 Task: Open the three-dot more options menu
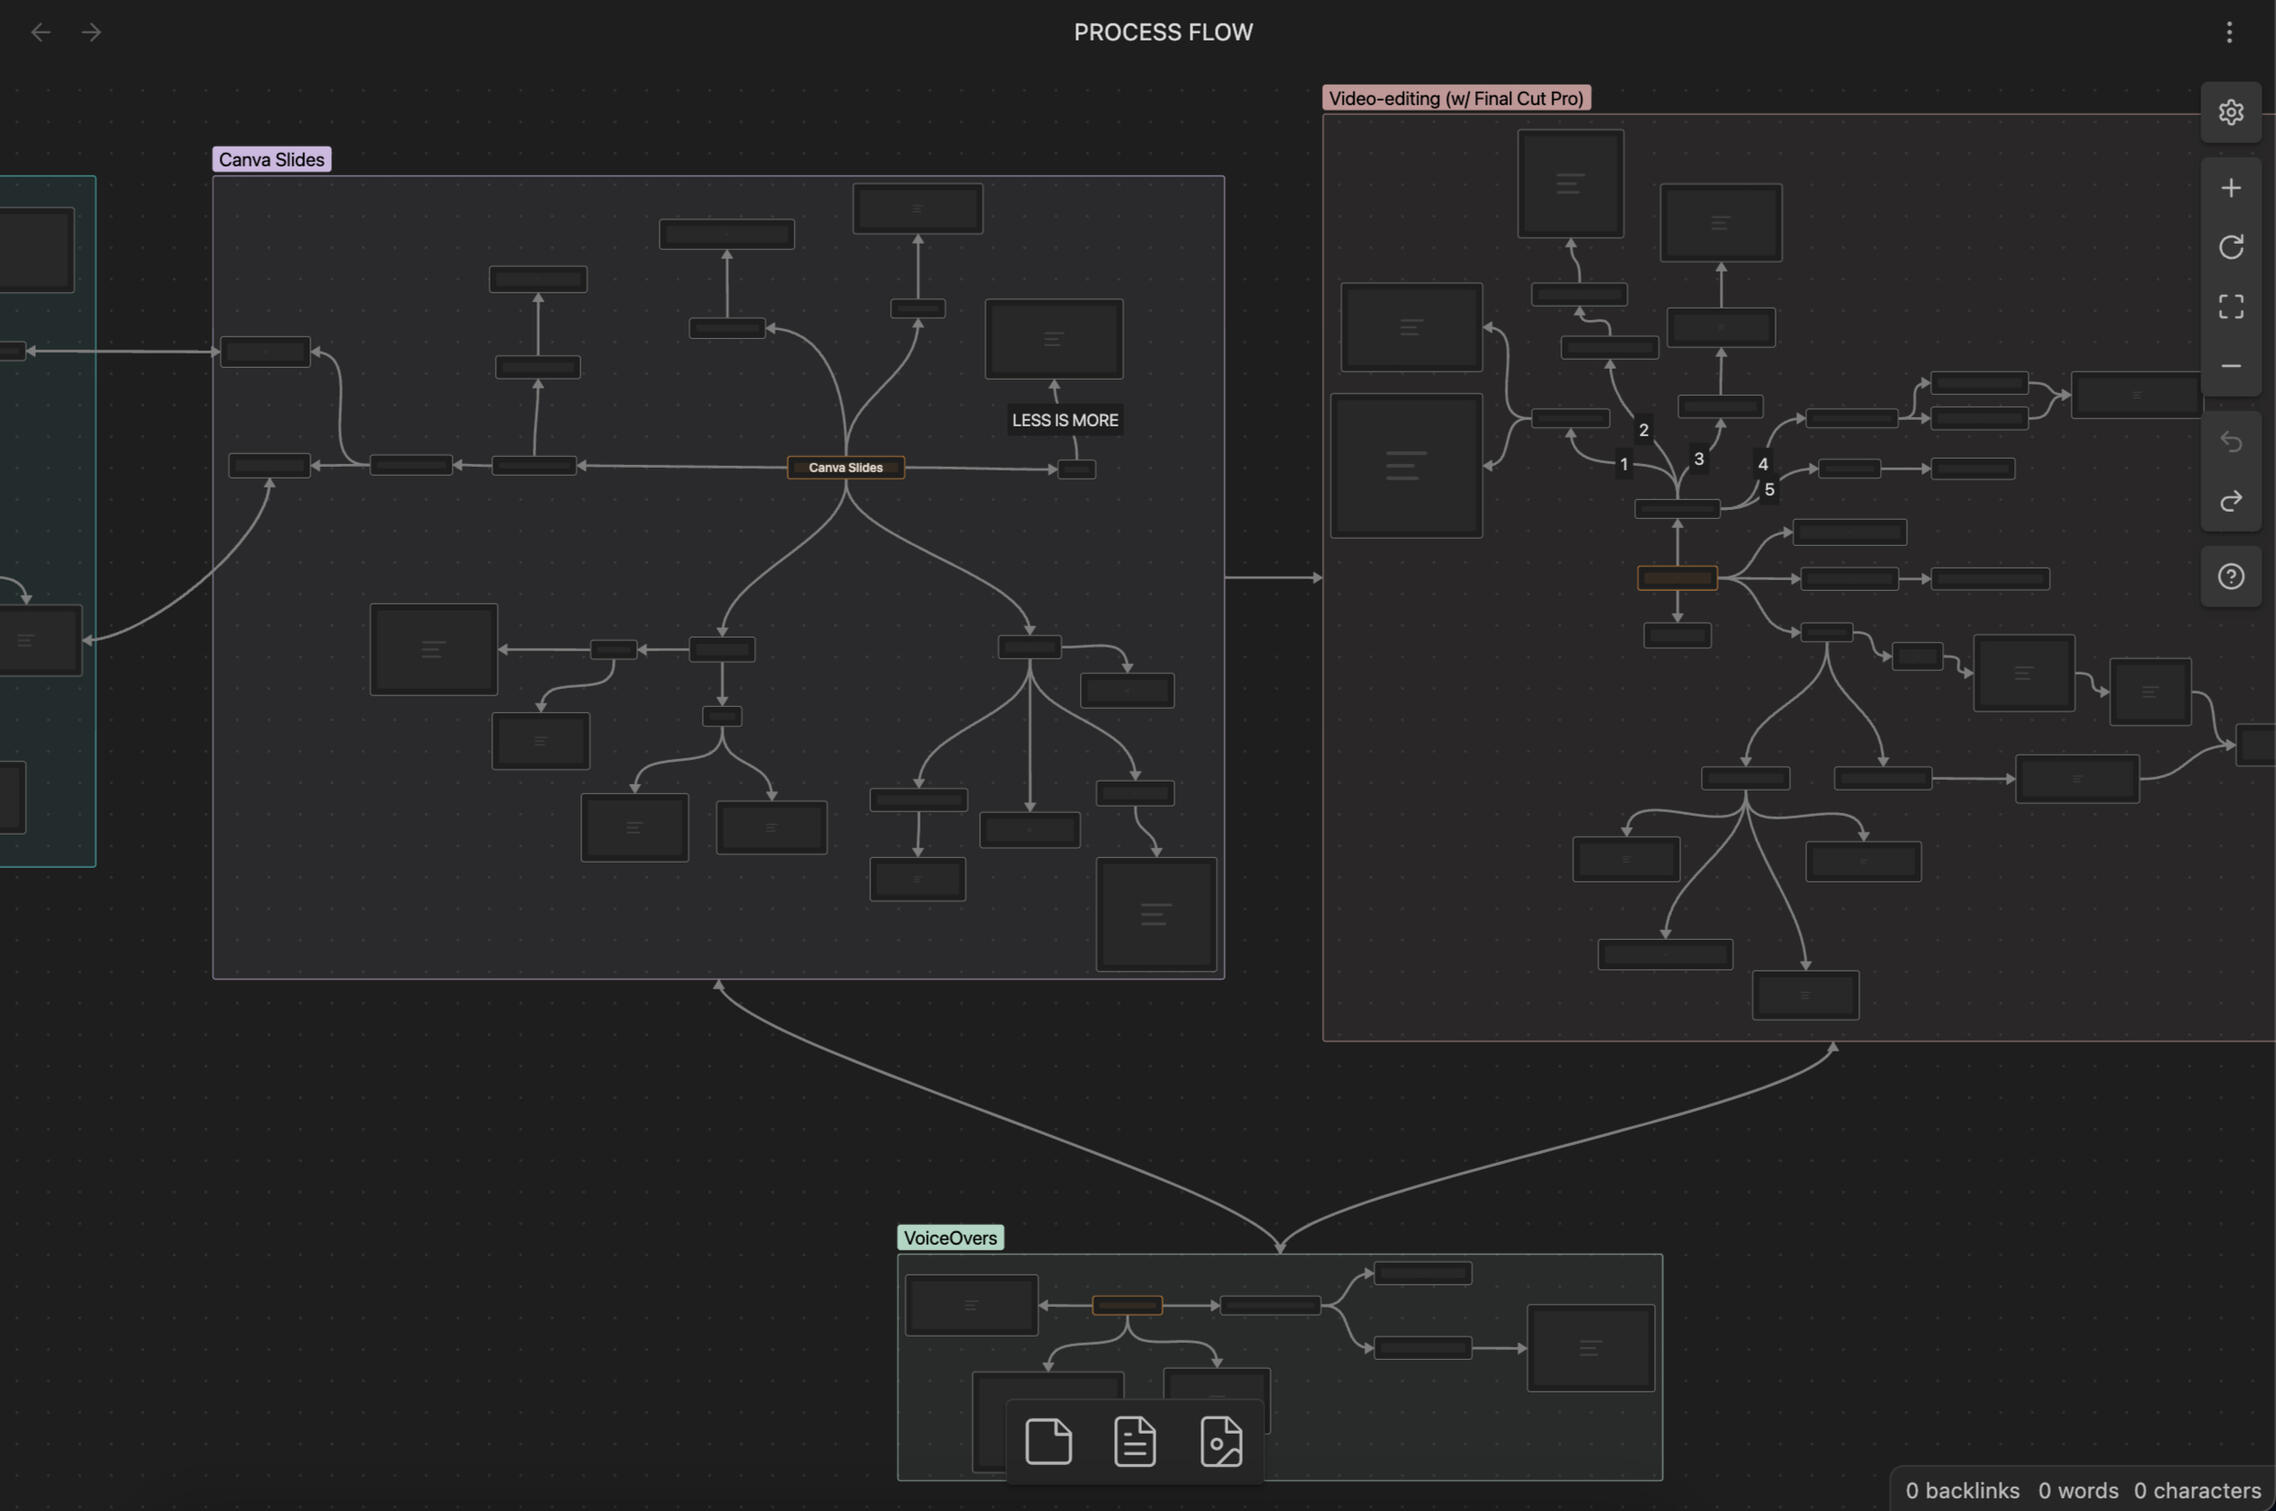(x=2228, y=32)
